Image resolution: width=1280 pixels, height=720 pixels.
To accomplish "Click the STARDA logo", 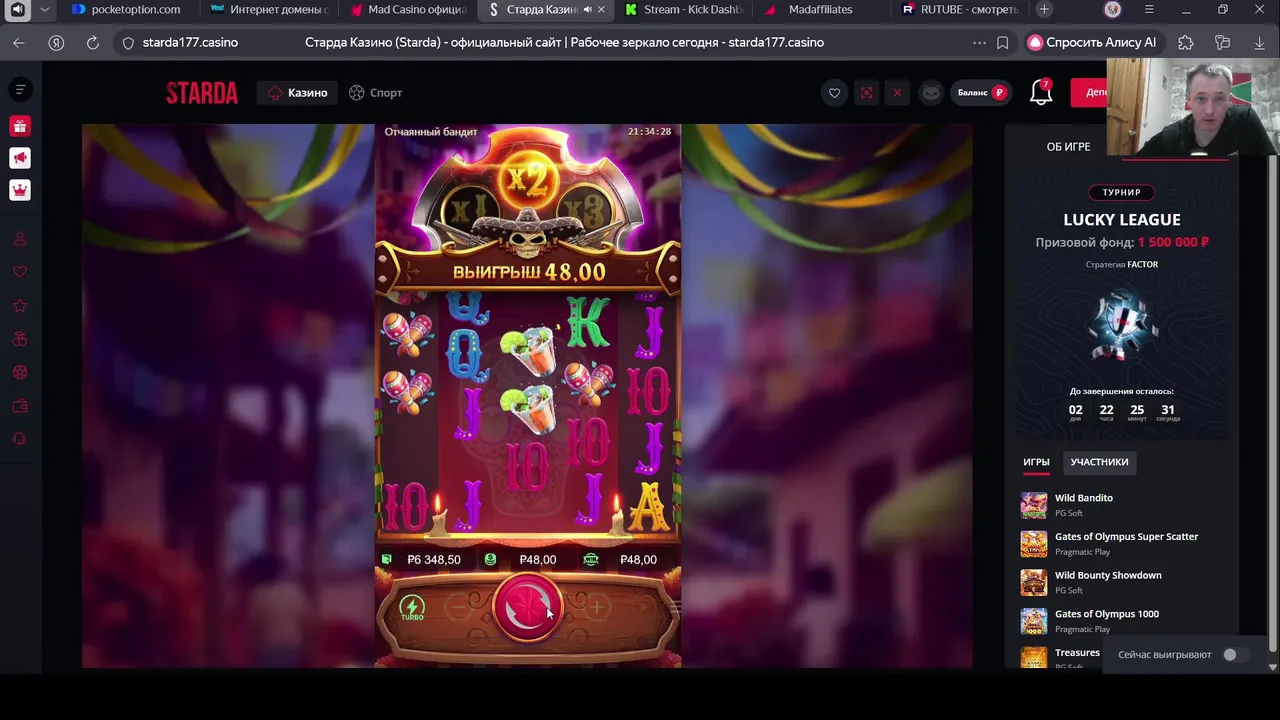I will 202,93.
